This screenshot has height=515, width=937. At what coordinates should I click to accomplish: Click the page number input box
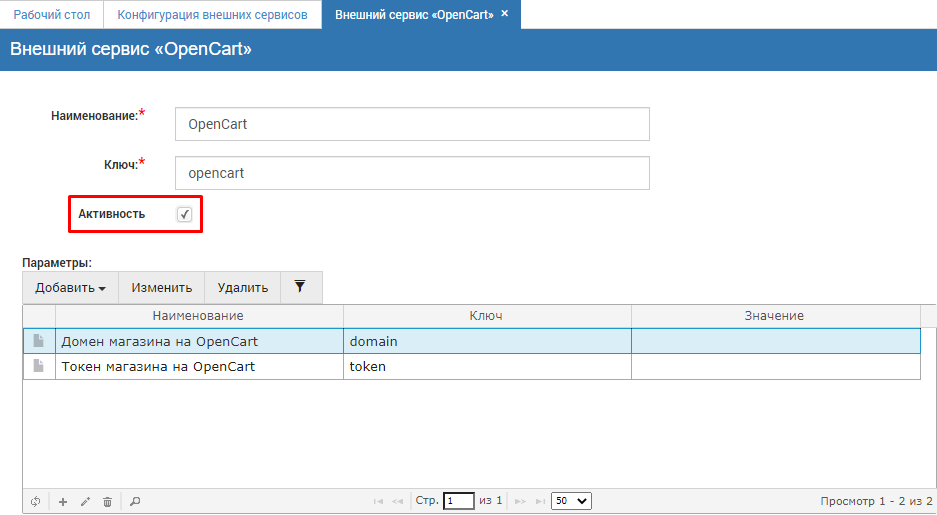click(x=459, y=501)
